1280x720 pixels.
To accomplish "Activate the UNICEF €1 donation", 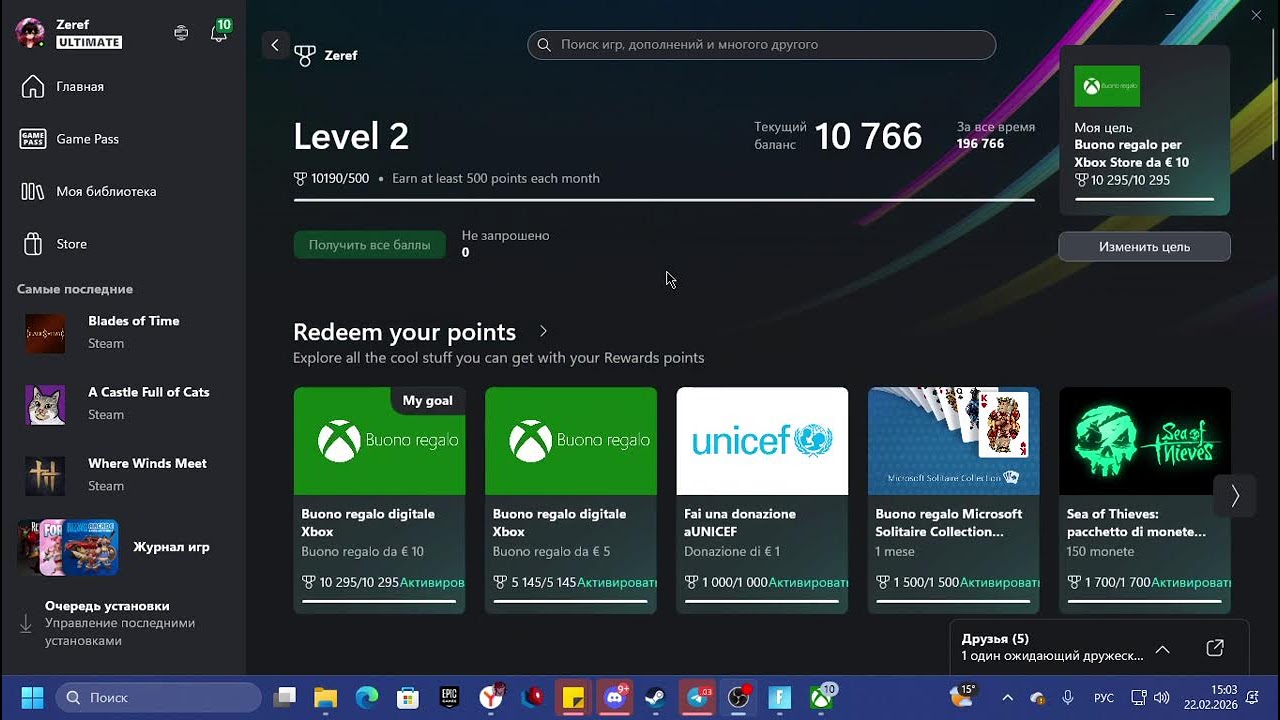I will tap(808, 582).
